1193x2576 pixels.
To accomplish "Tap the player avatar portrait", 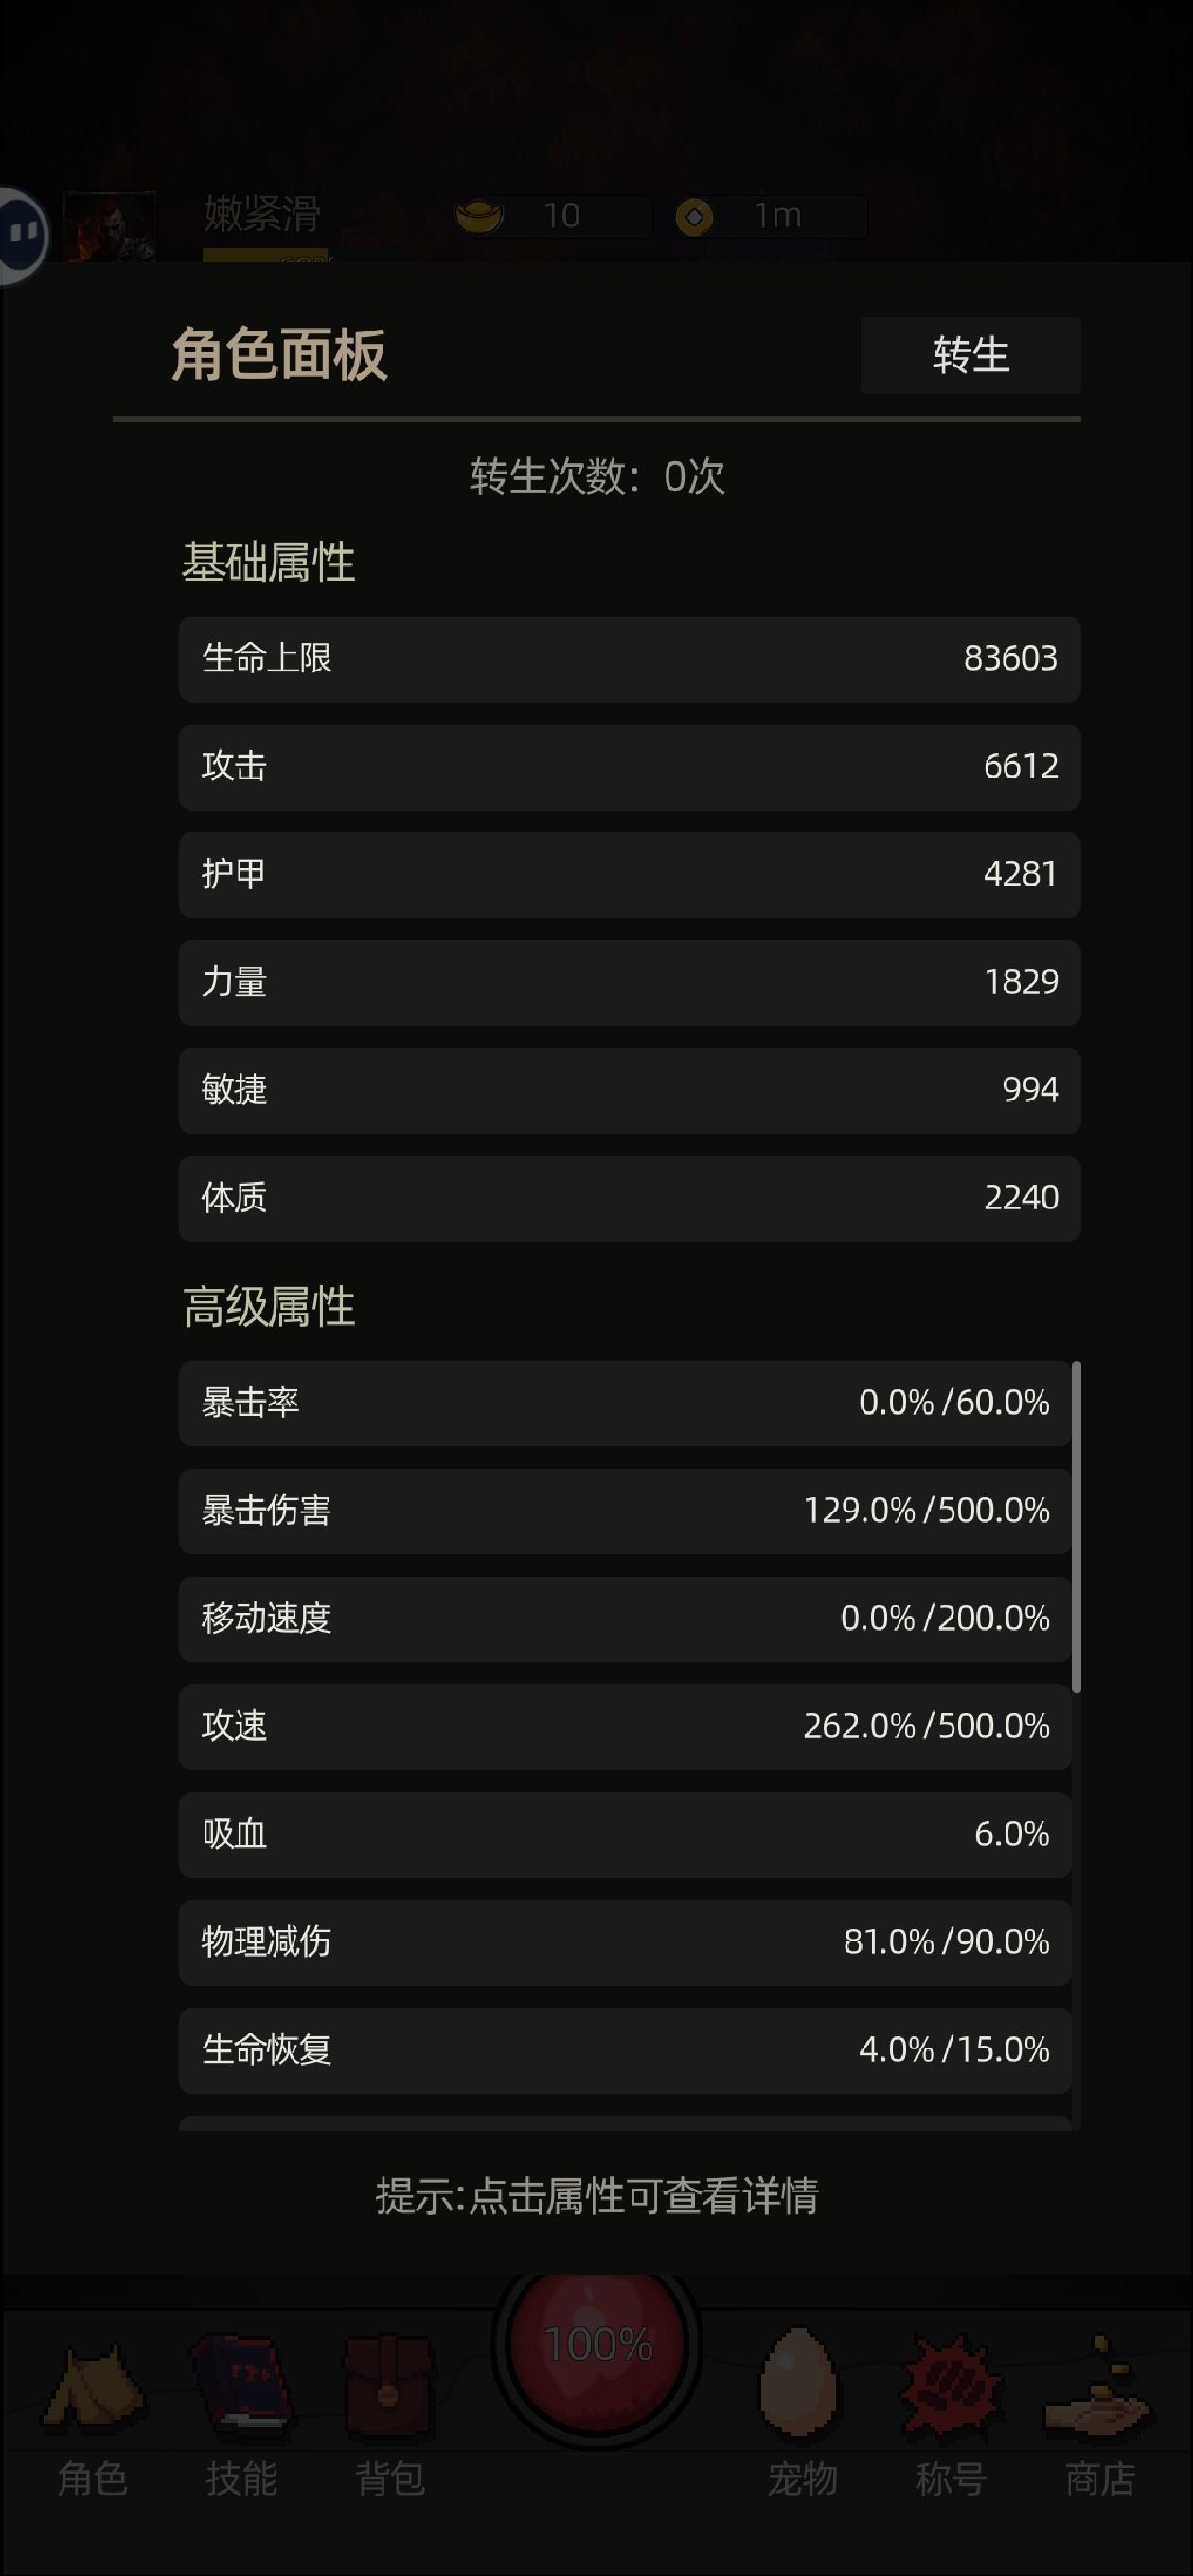I will click(109, 227).
